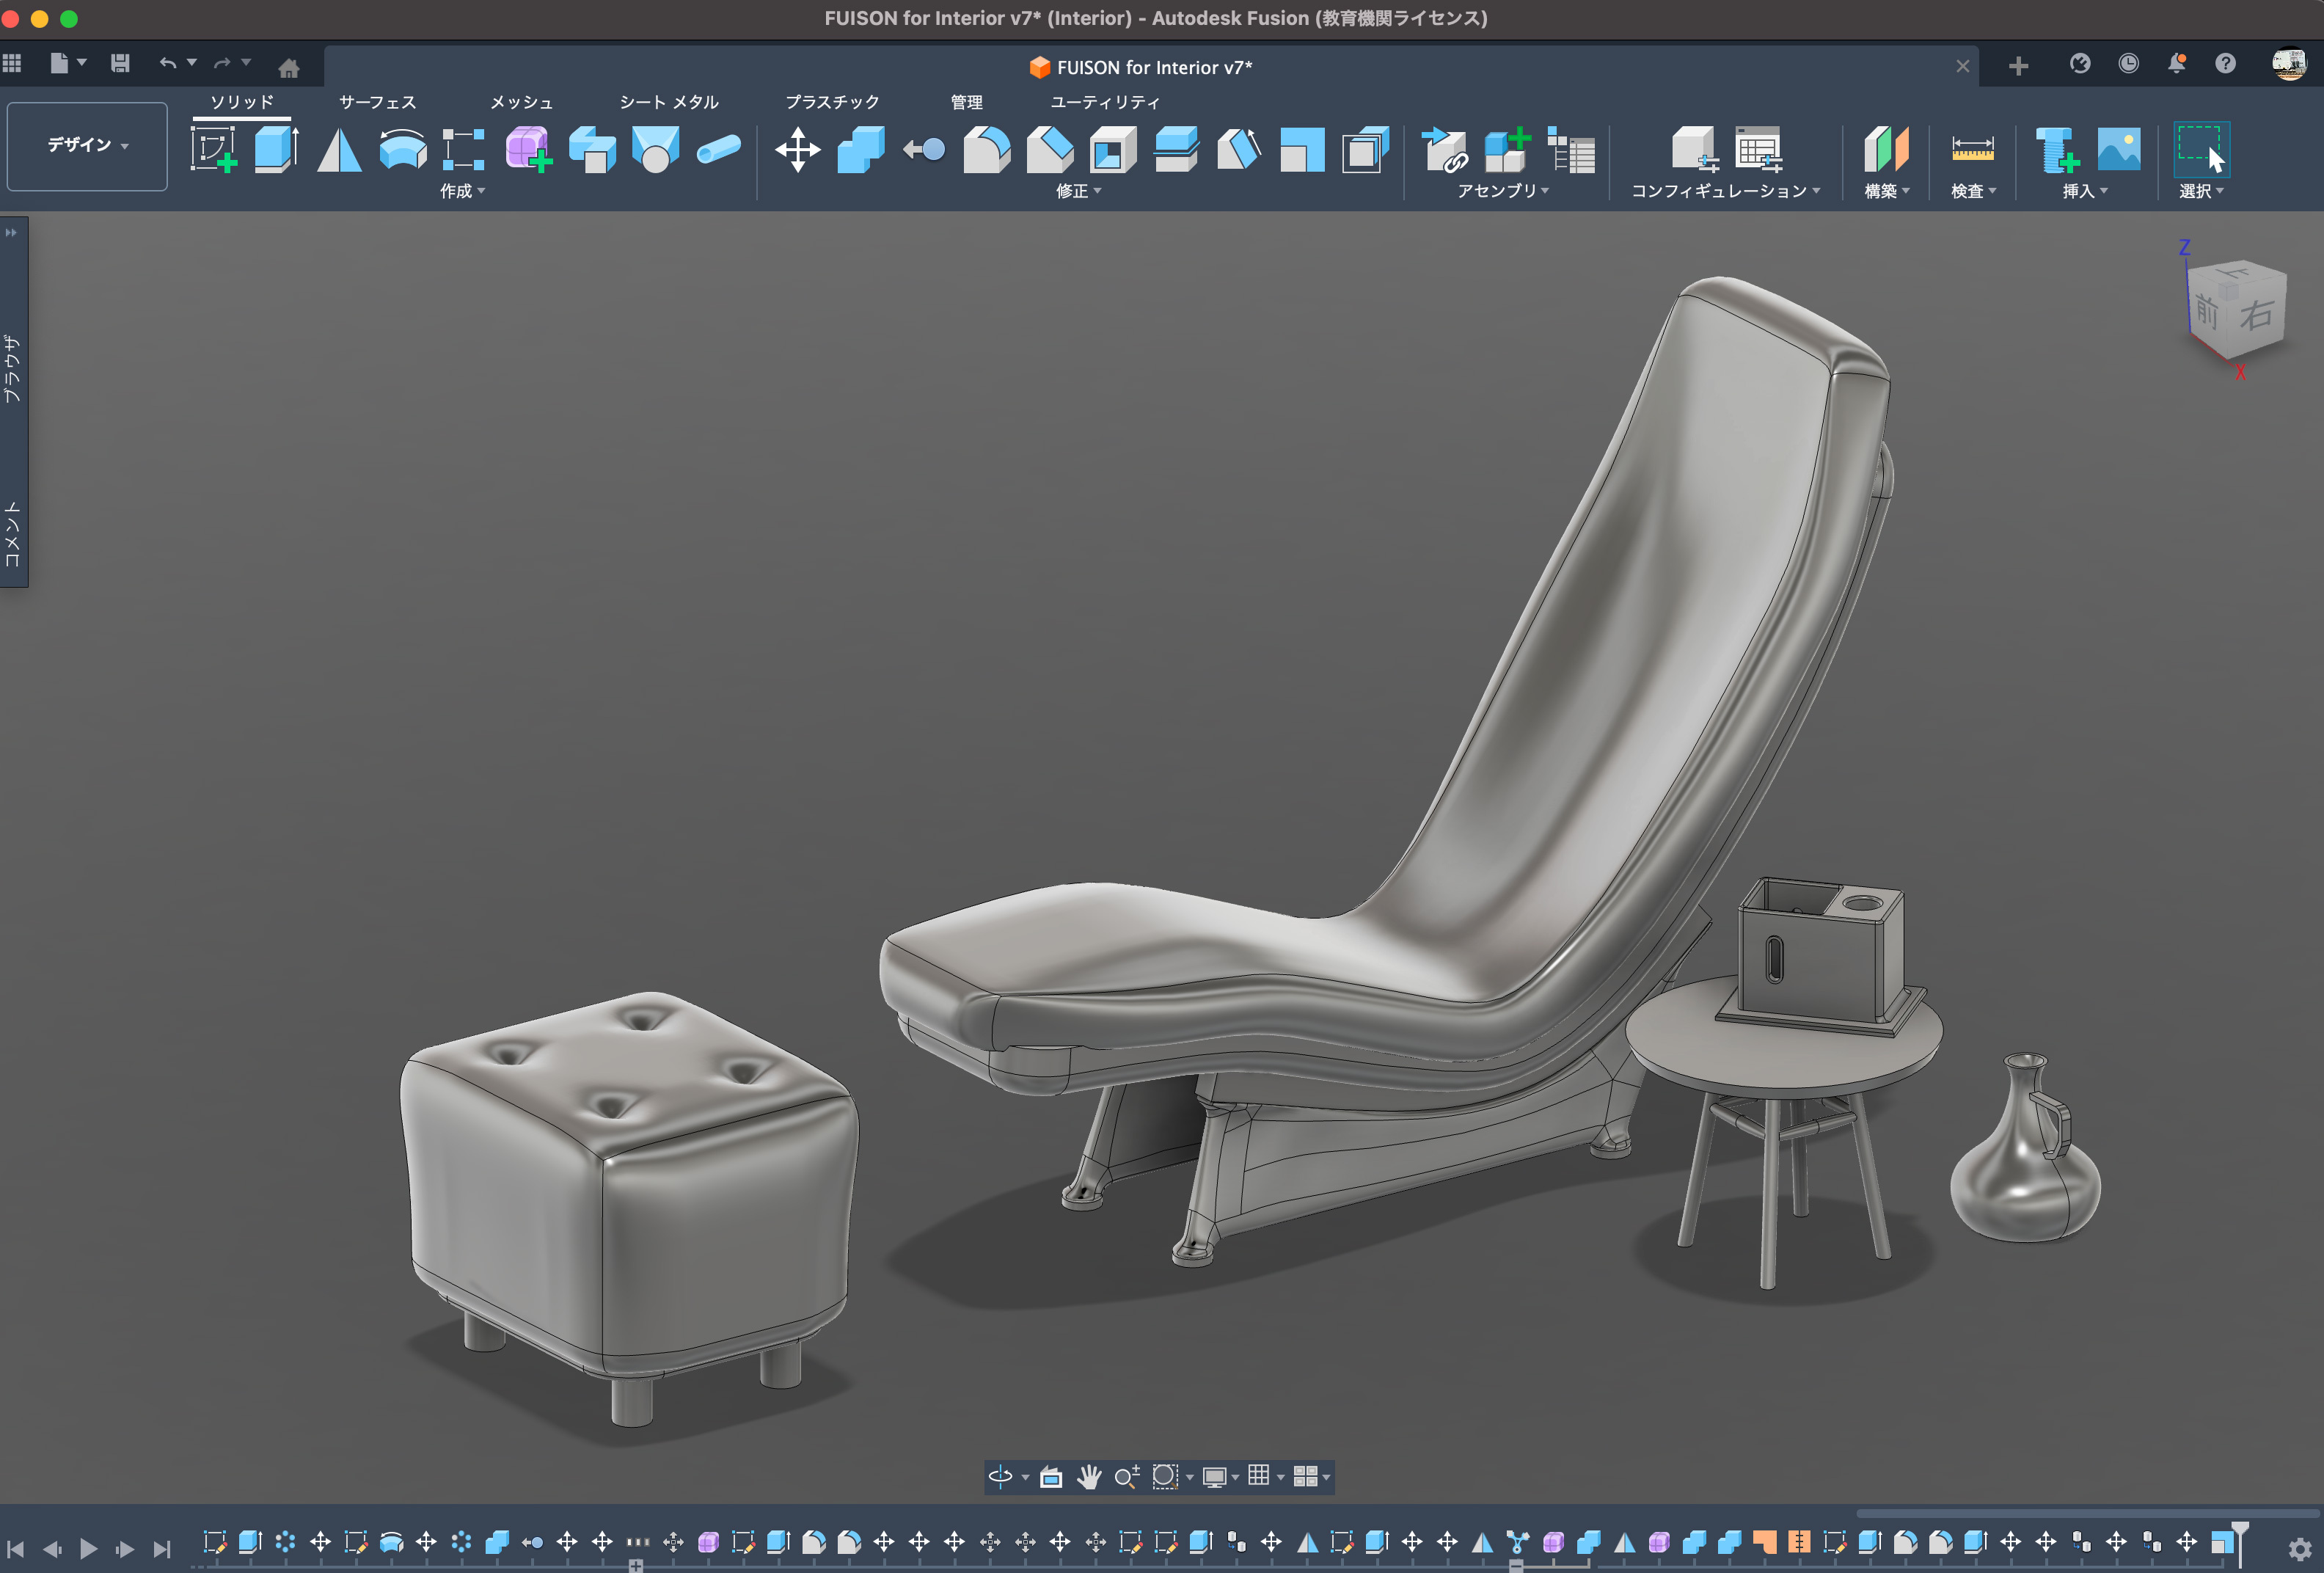Choose the Fillet tool in the Modify group

coord(986,150)
